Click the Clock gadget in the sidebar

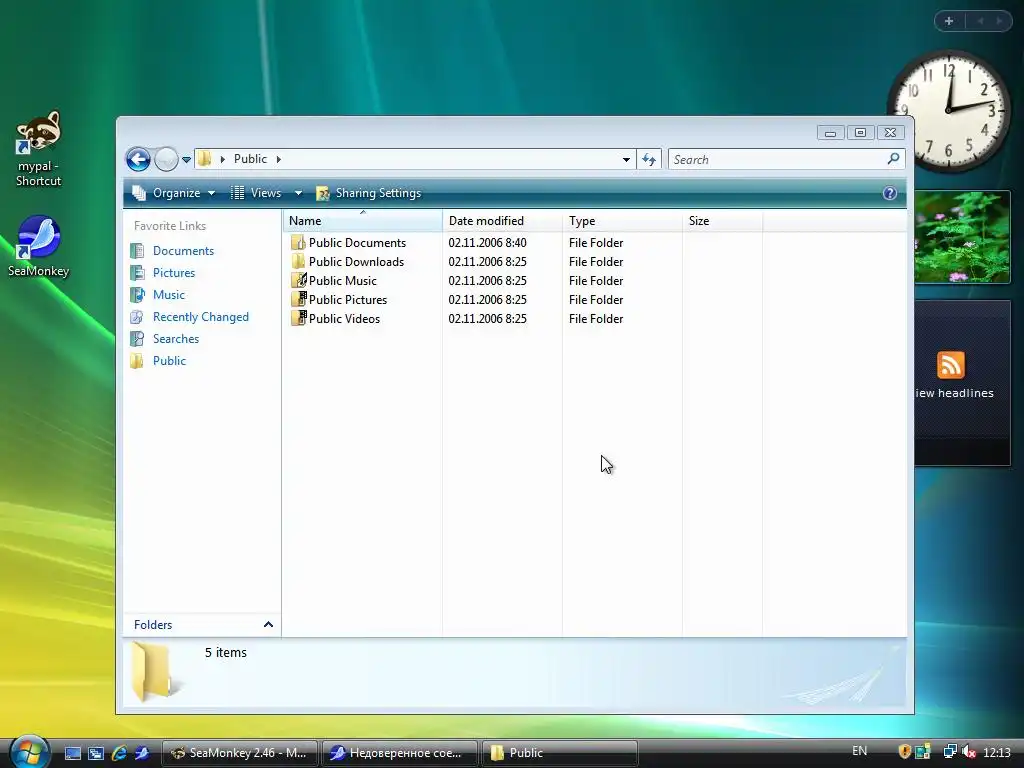click(x=948, y=111)
